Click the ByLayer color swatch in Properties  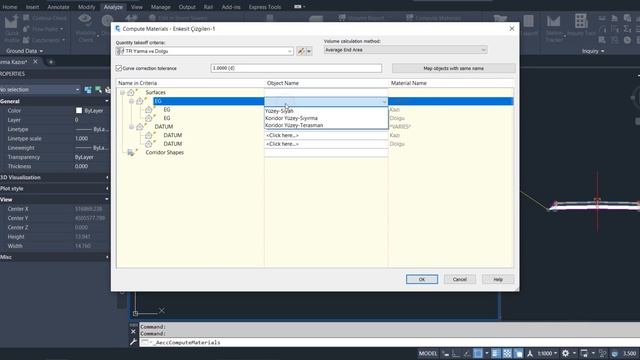(x=79, y=111)
